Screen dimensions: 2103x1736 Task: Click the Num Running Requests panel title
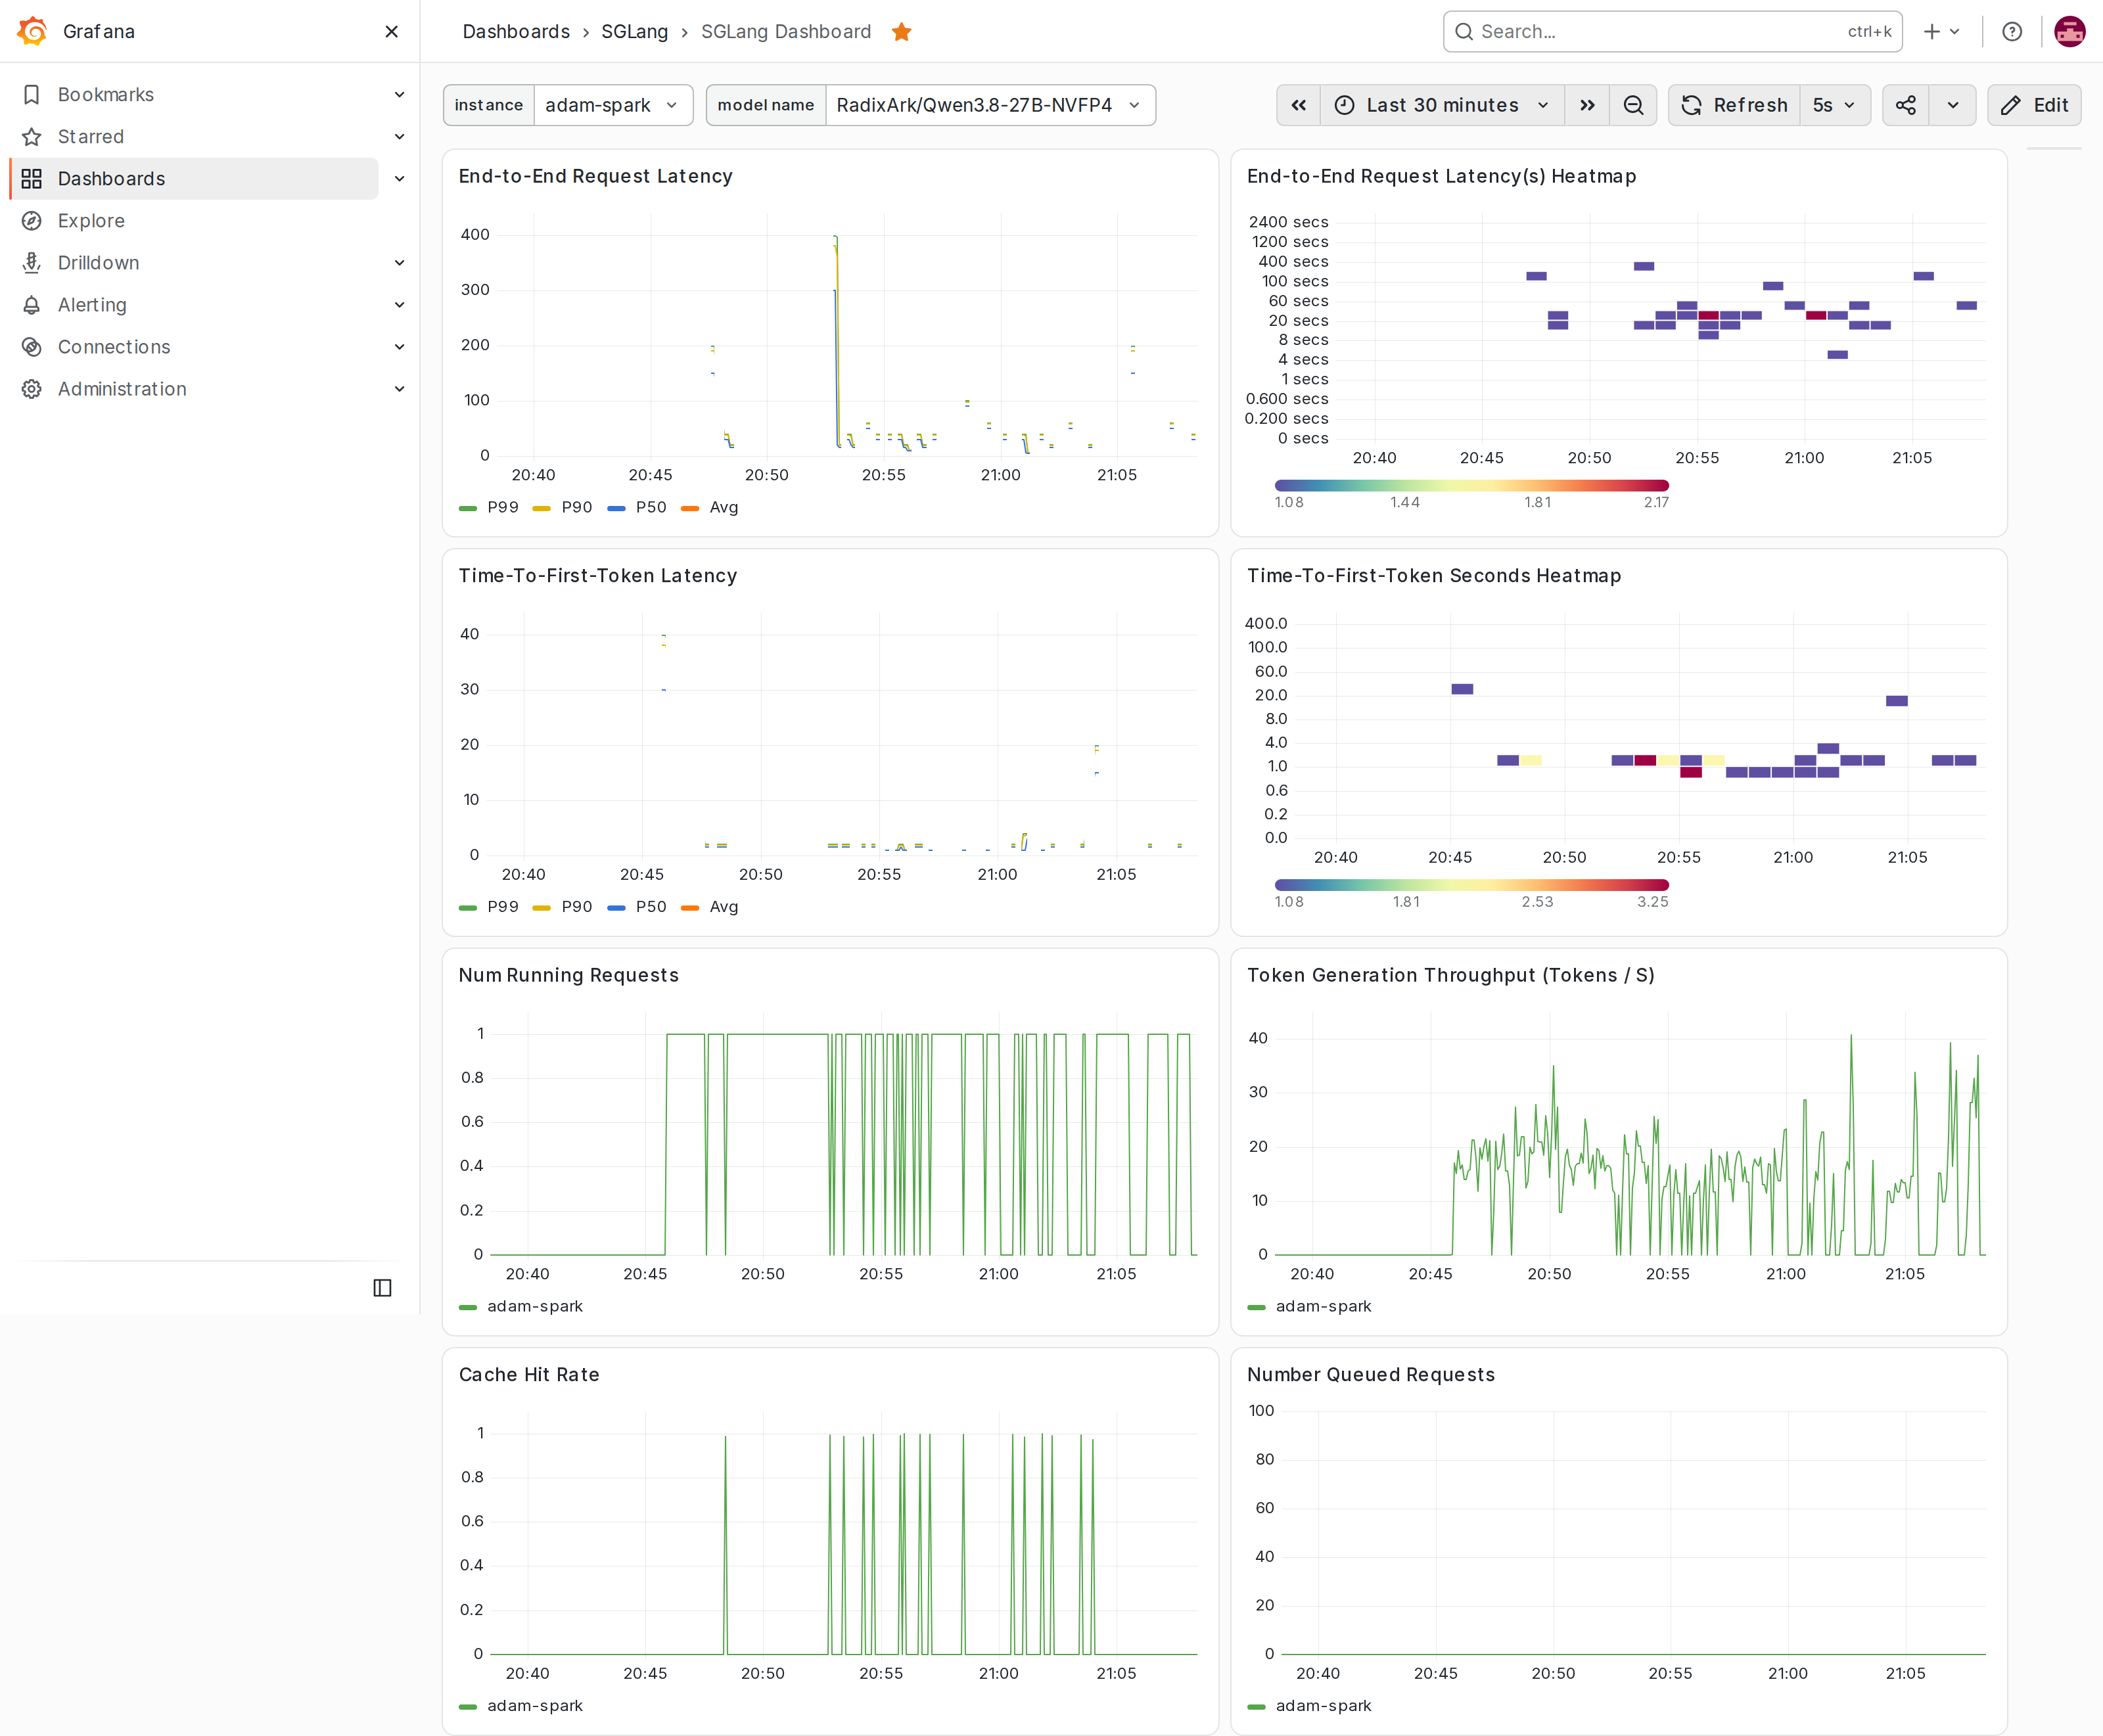point(568,975)
